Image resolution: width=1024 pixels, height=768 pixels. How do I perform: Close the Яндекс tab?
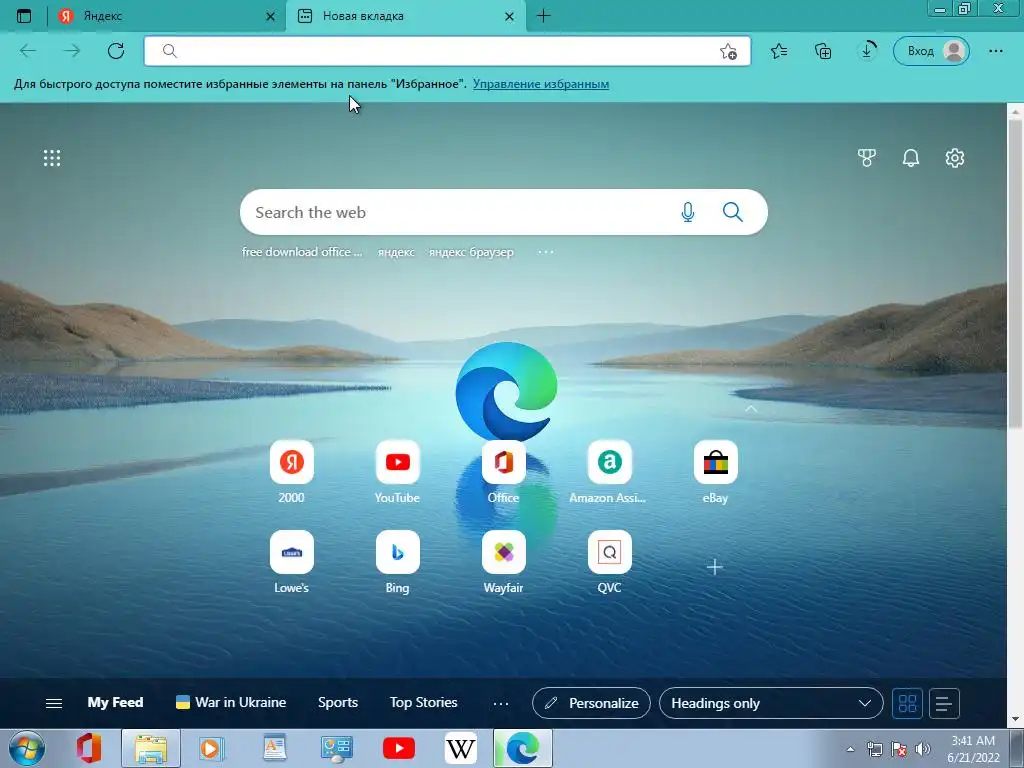[270, 16]
